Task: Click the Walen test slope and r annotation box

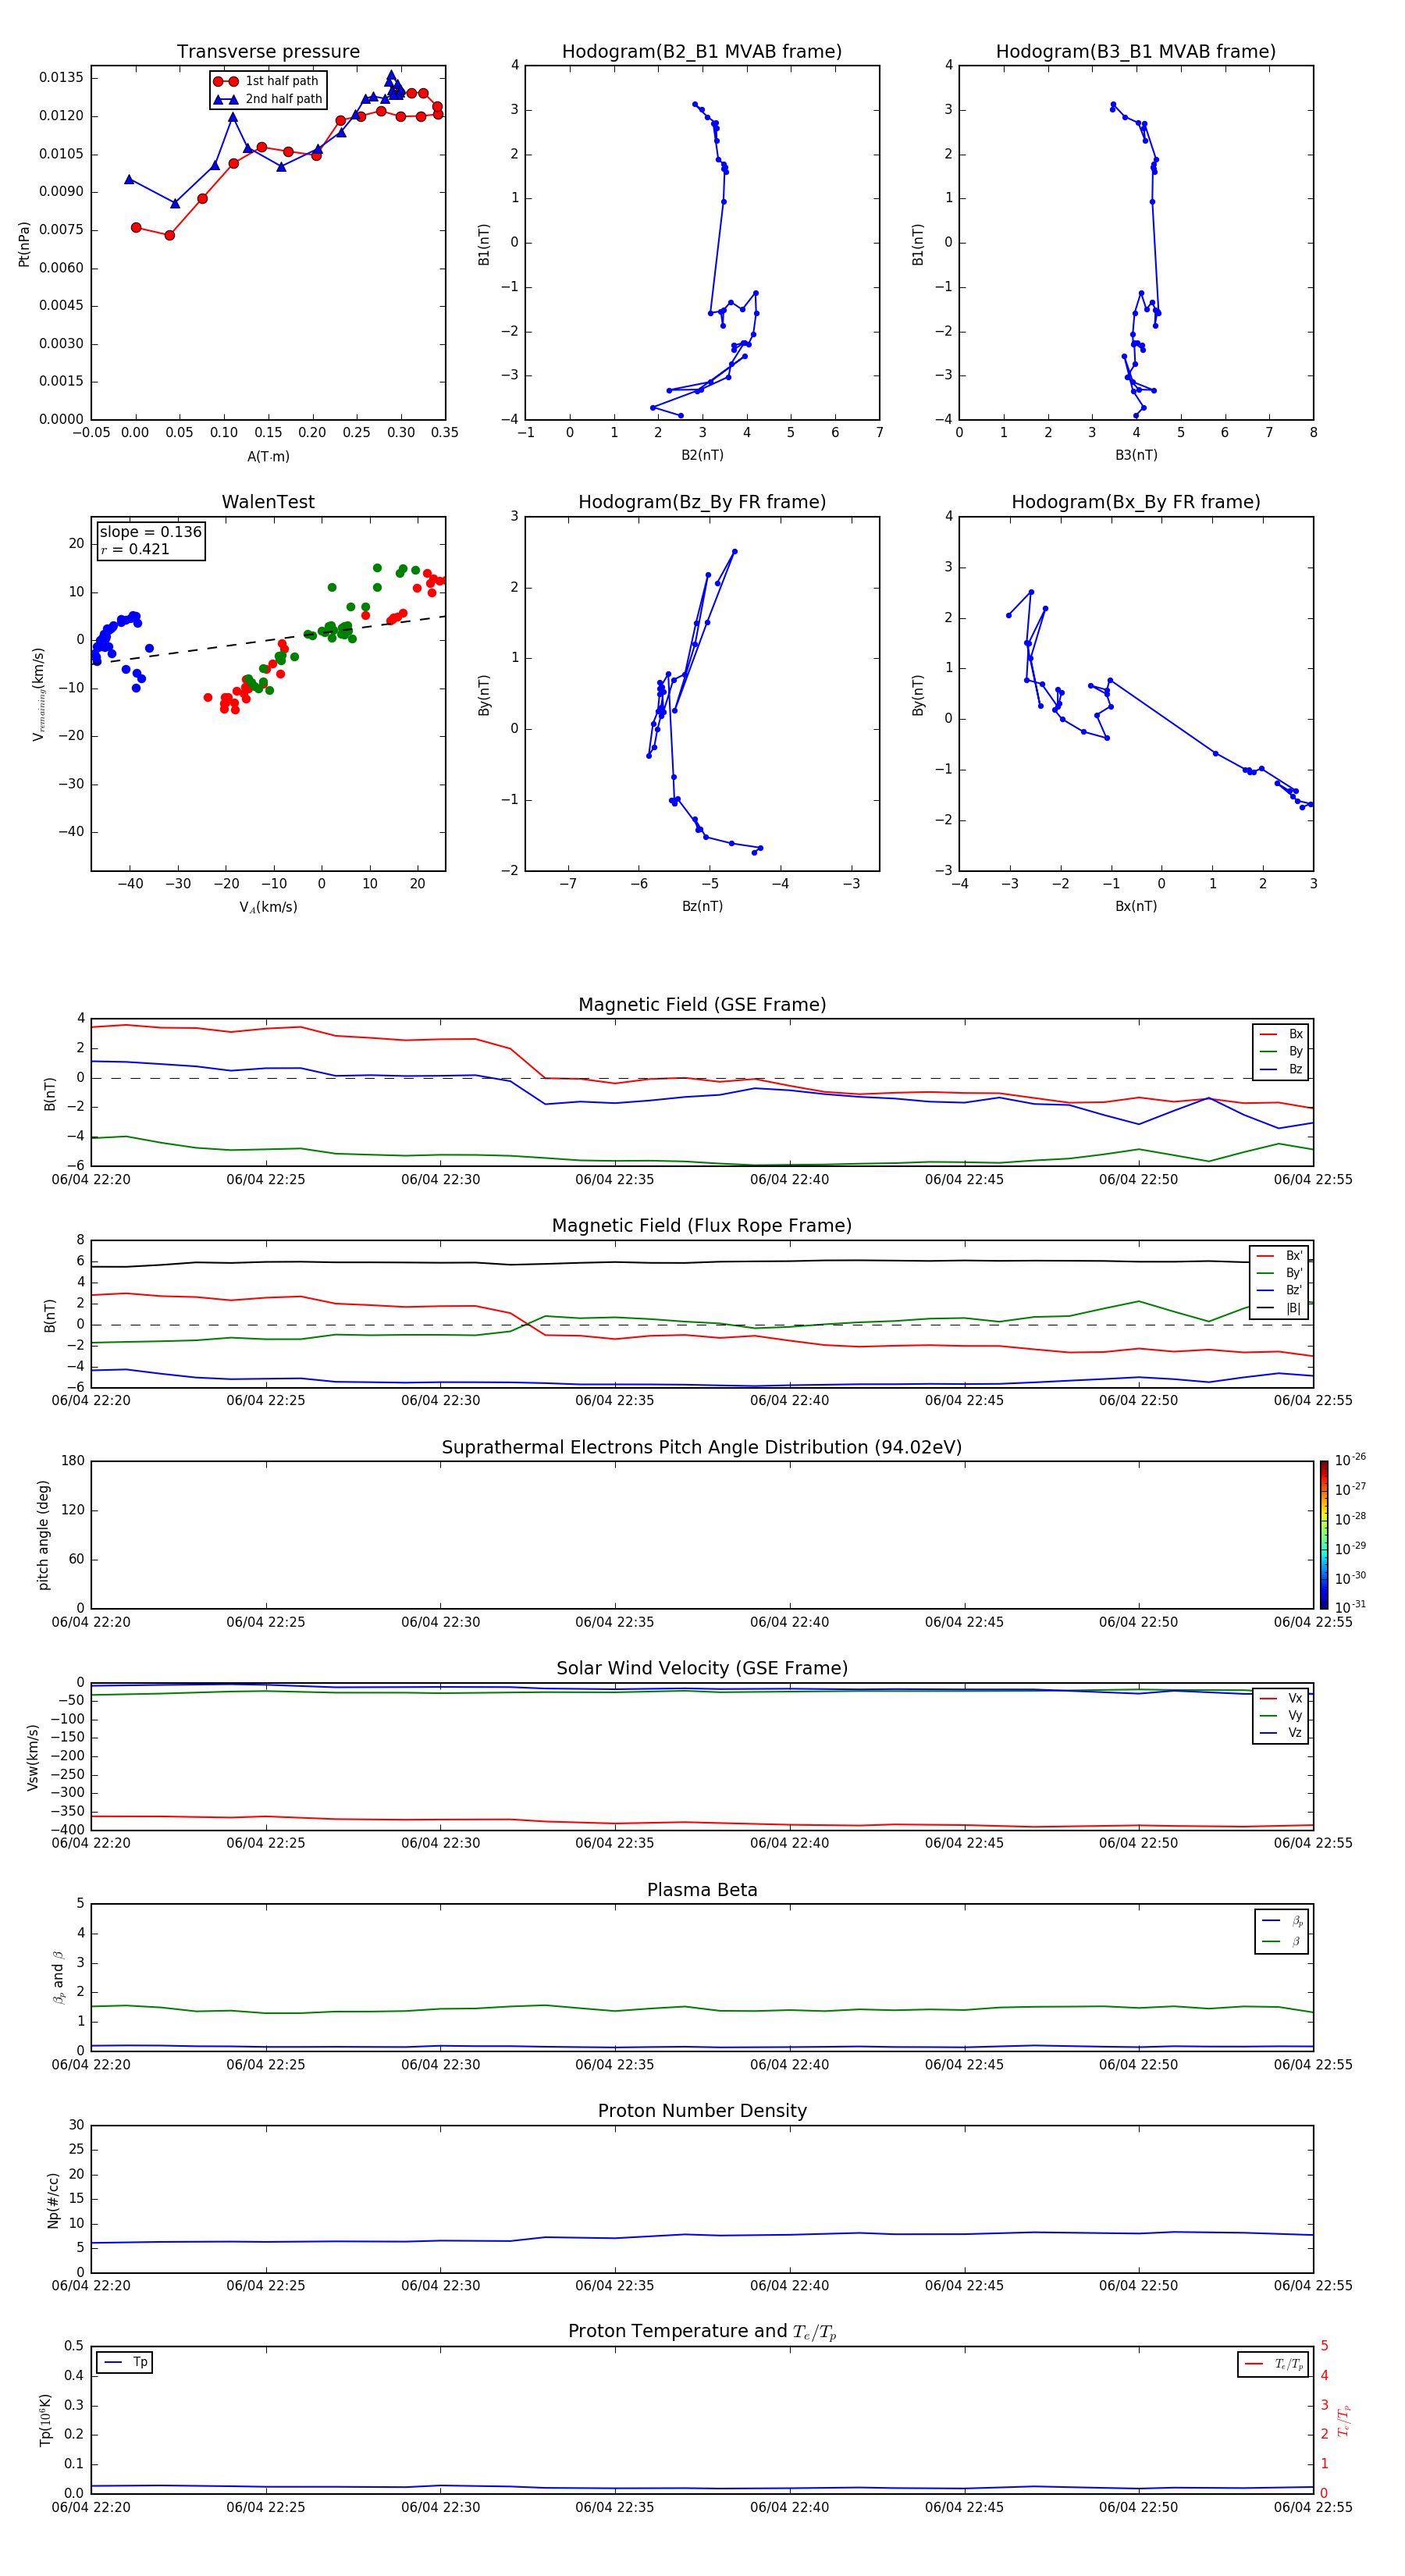Action: pyautogui.click(x=150, y=540)
